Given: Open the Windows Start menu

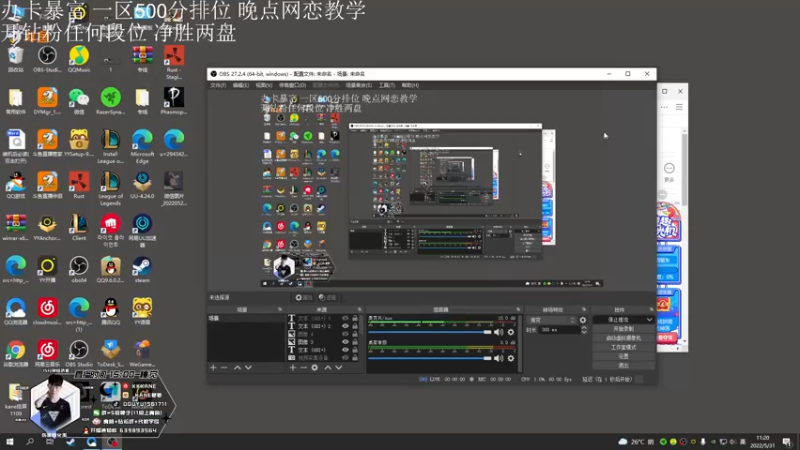Looking at the screenshot, I should click(10, 442).
